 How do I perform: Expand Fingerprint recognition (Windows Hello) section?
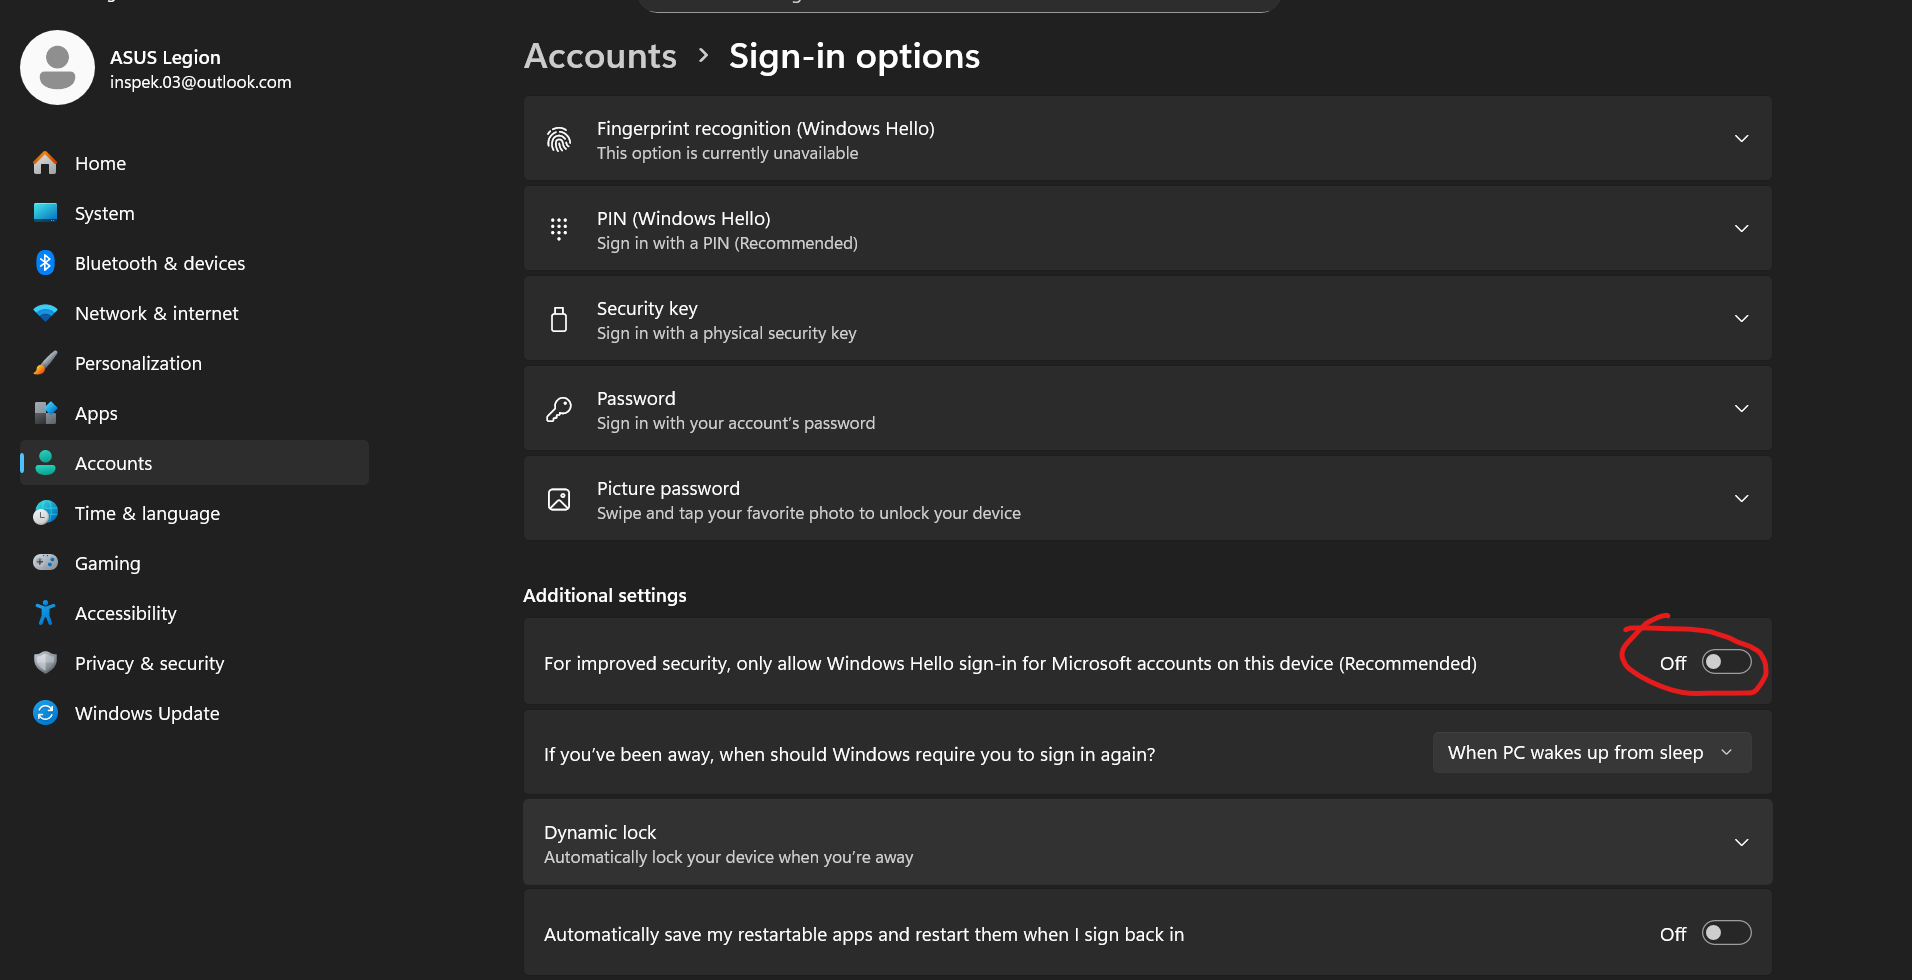[x=1741, y=138]
